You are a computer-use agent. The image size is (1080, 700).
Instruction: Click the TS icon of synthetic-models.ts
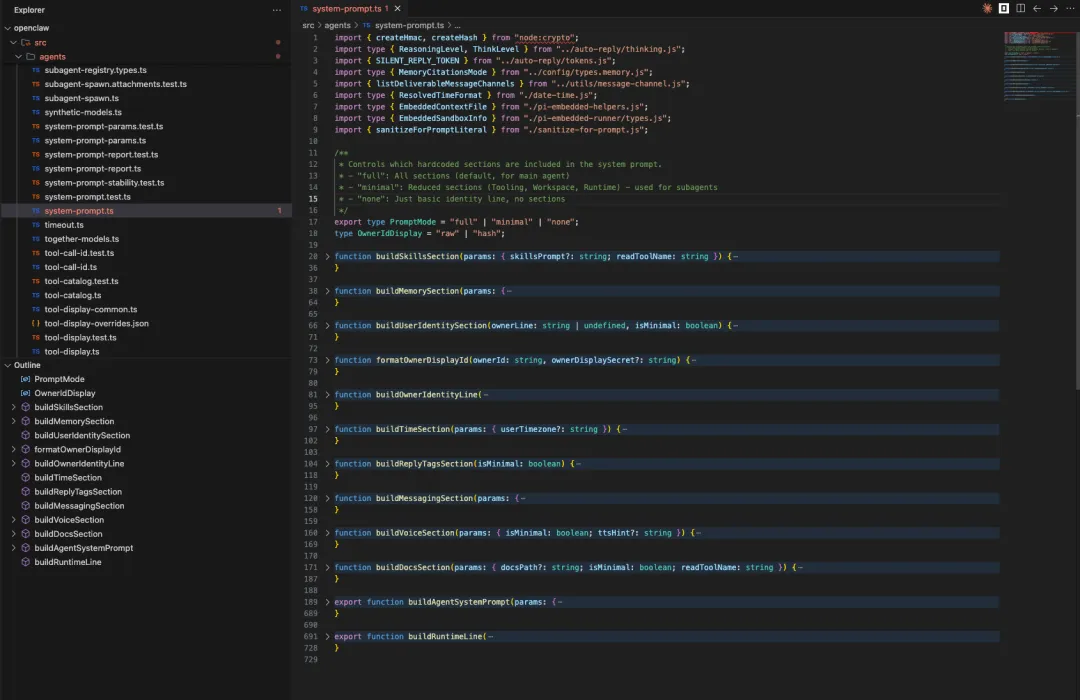click(36, 112)
